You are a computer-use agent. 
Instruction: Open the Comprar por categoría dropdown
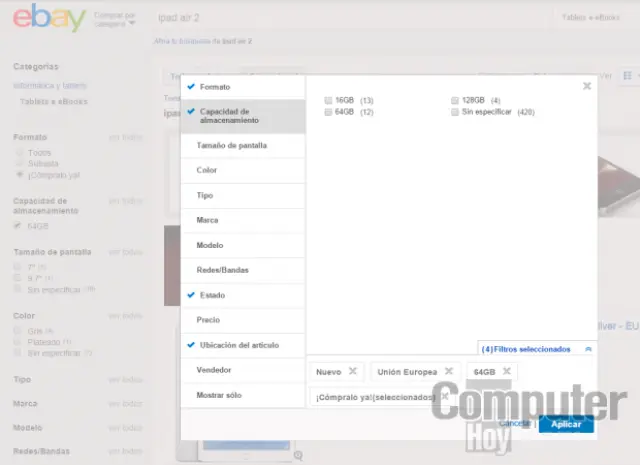115,19
